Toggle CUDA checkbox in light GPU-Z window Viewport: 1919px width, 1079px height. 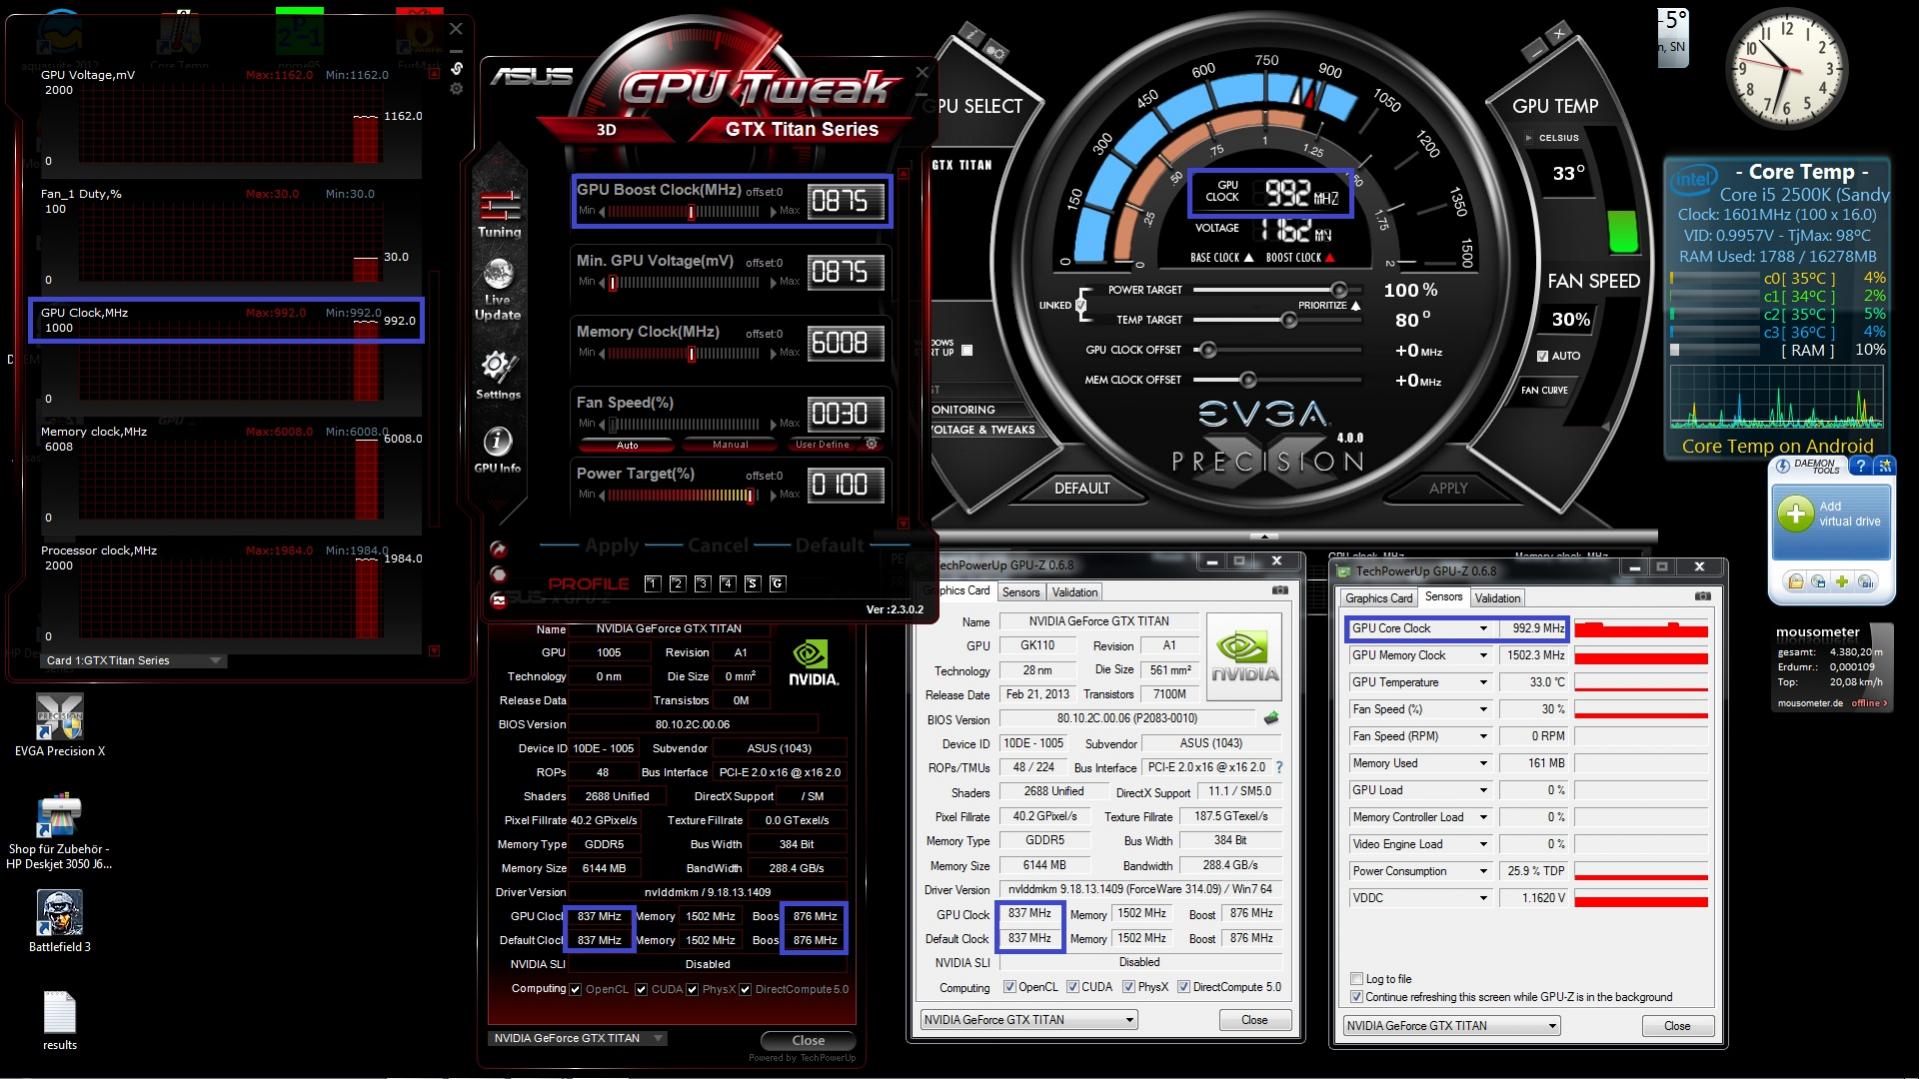pyautogui.click(x=1073, y=987)
